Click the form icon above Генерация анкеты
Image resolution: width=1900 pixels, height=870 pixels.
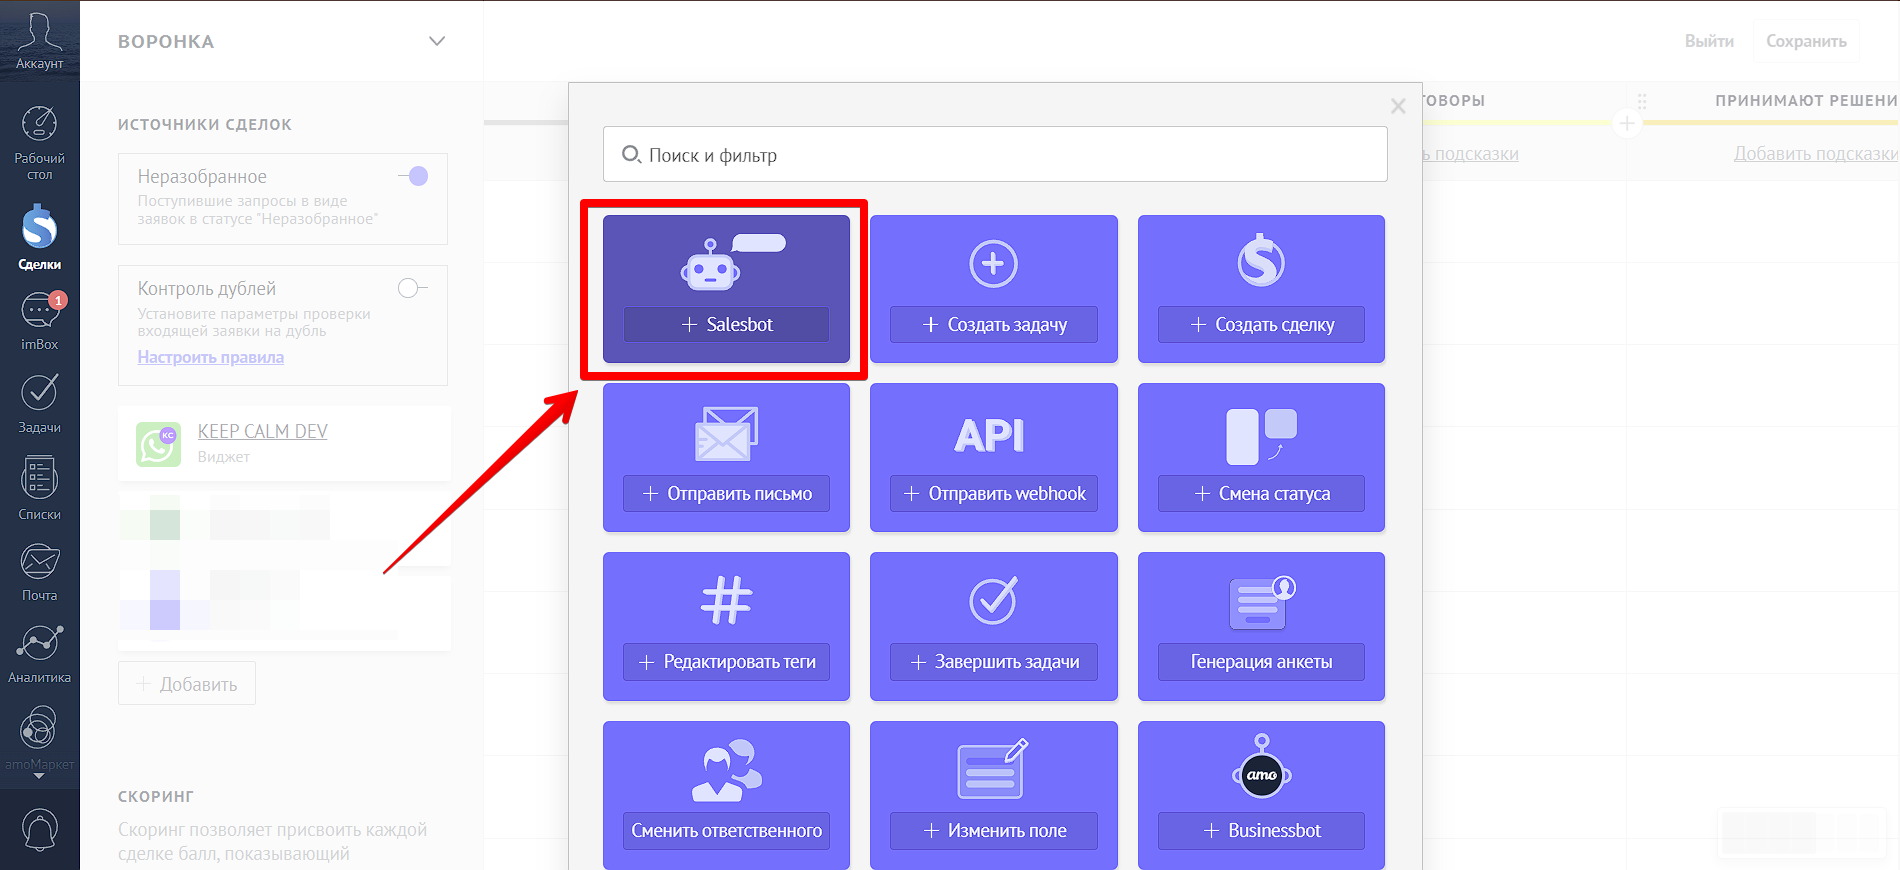[1261, 602]
